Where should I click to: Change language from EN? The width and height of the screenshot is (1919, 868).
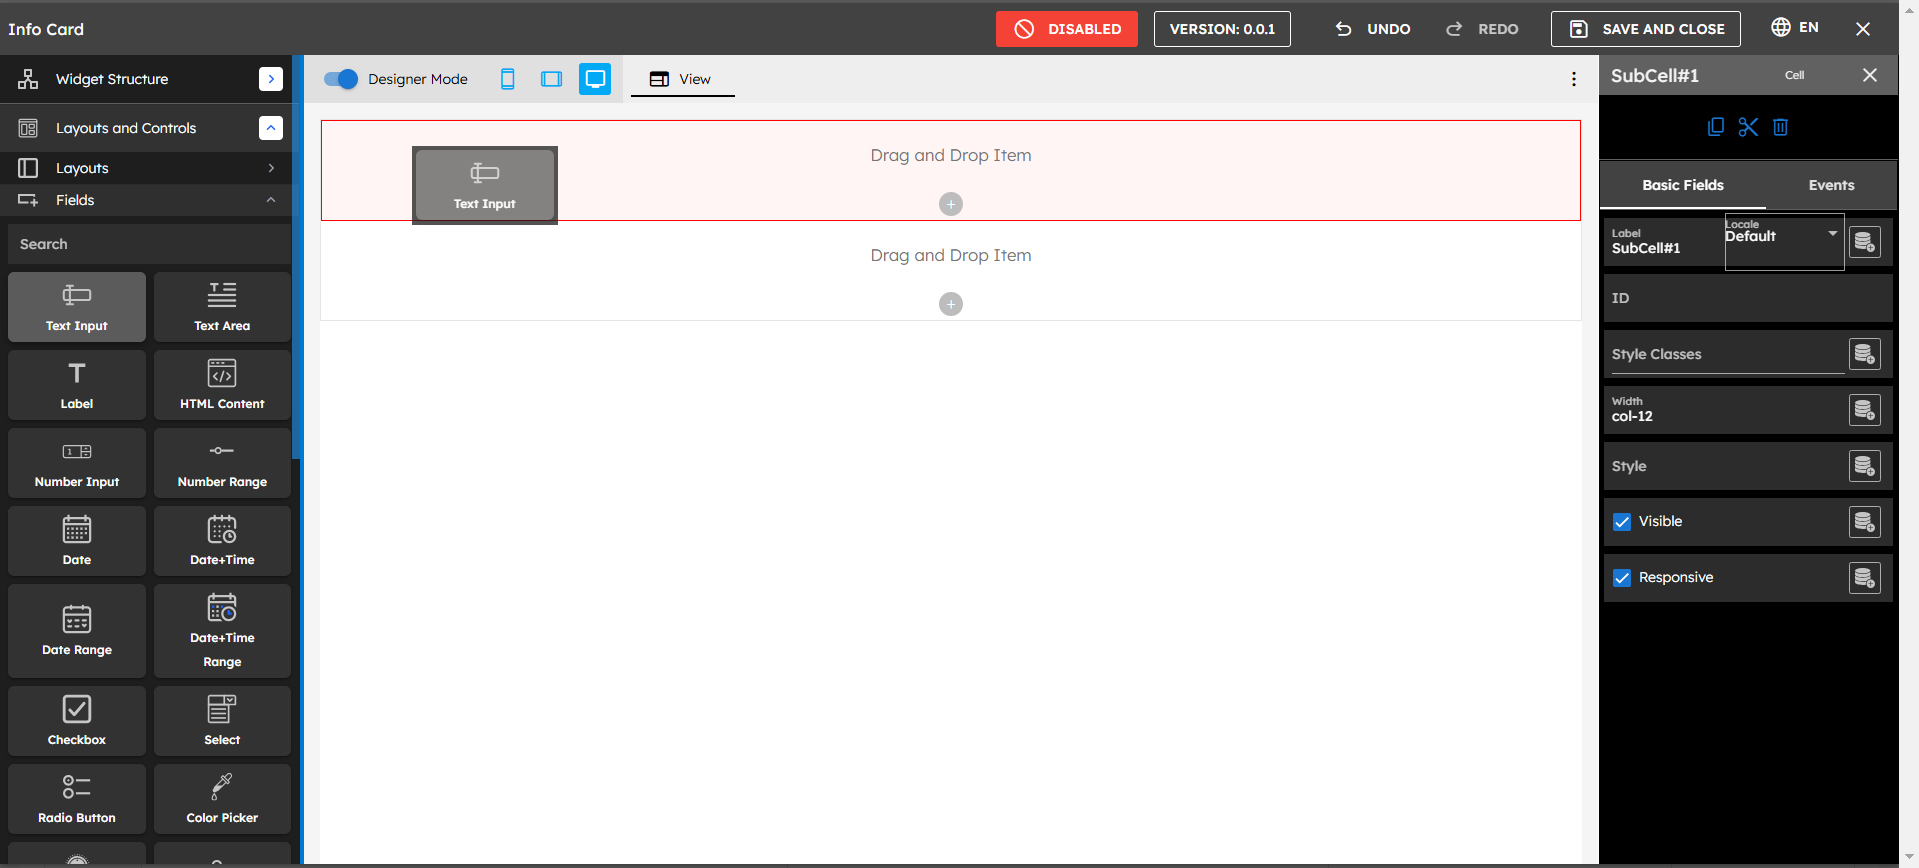(x=1795, y=27)
